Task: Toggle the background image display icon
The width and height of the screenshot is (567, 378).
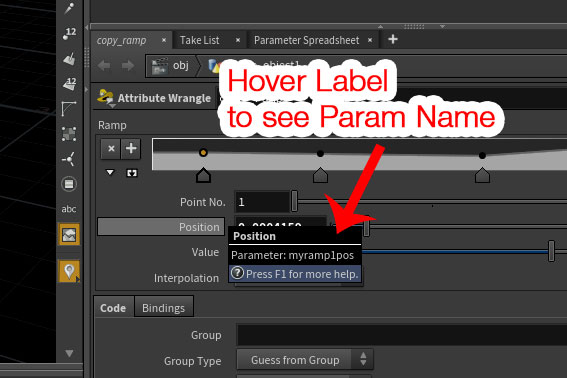Action: pyautogui.click(x=69, y=235)
